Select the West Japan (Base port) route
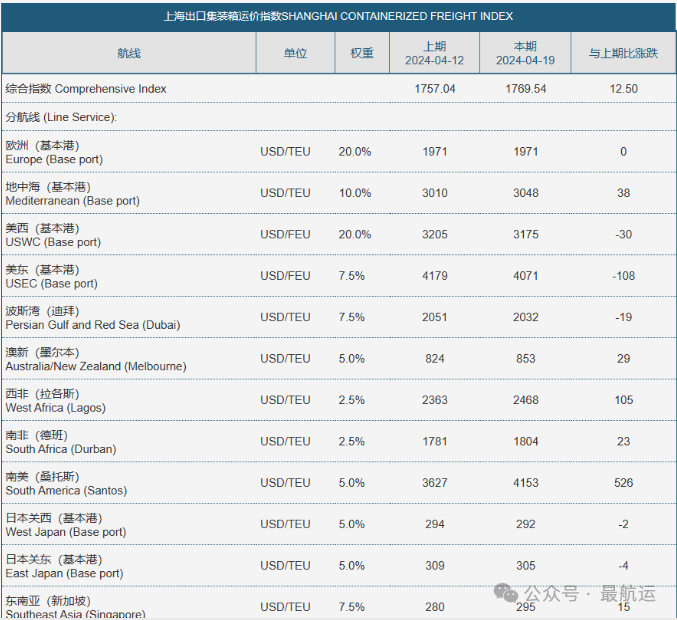The width and height of the screenshot is (677, 620). [66, 525]
